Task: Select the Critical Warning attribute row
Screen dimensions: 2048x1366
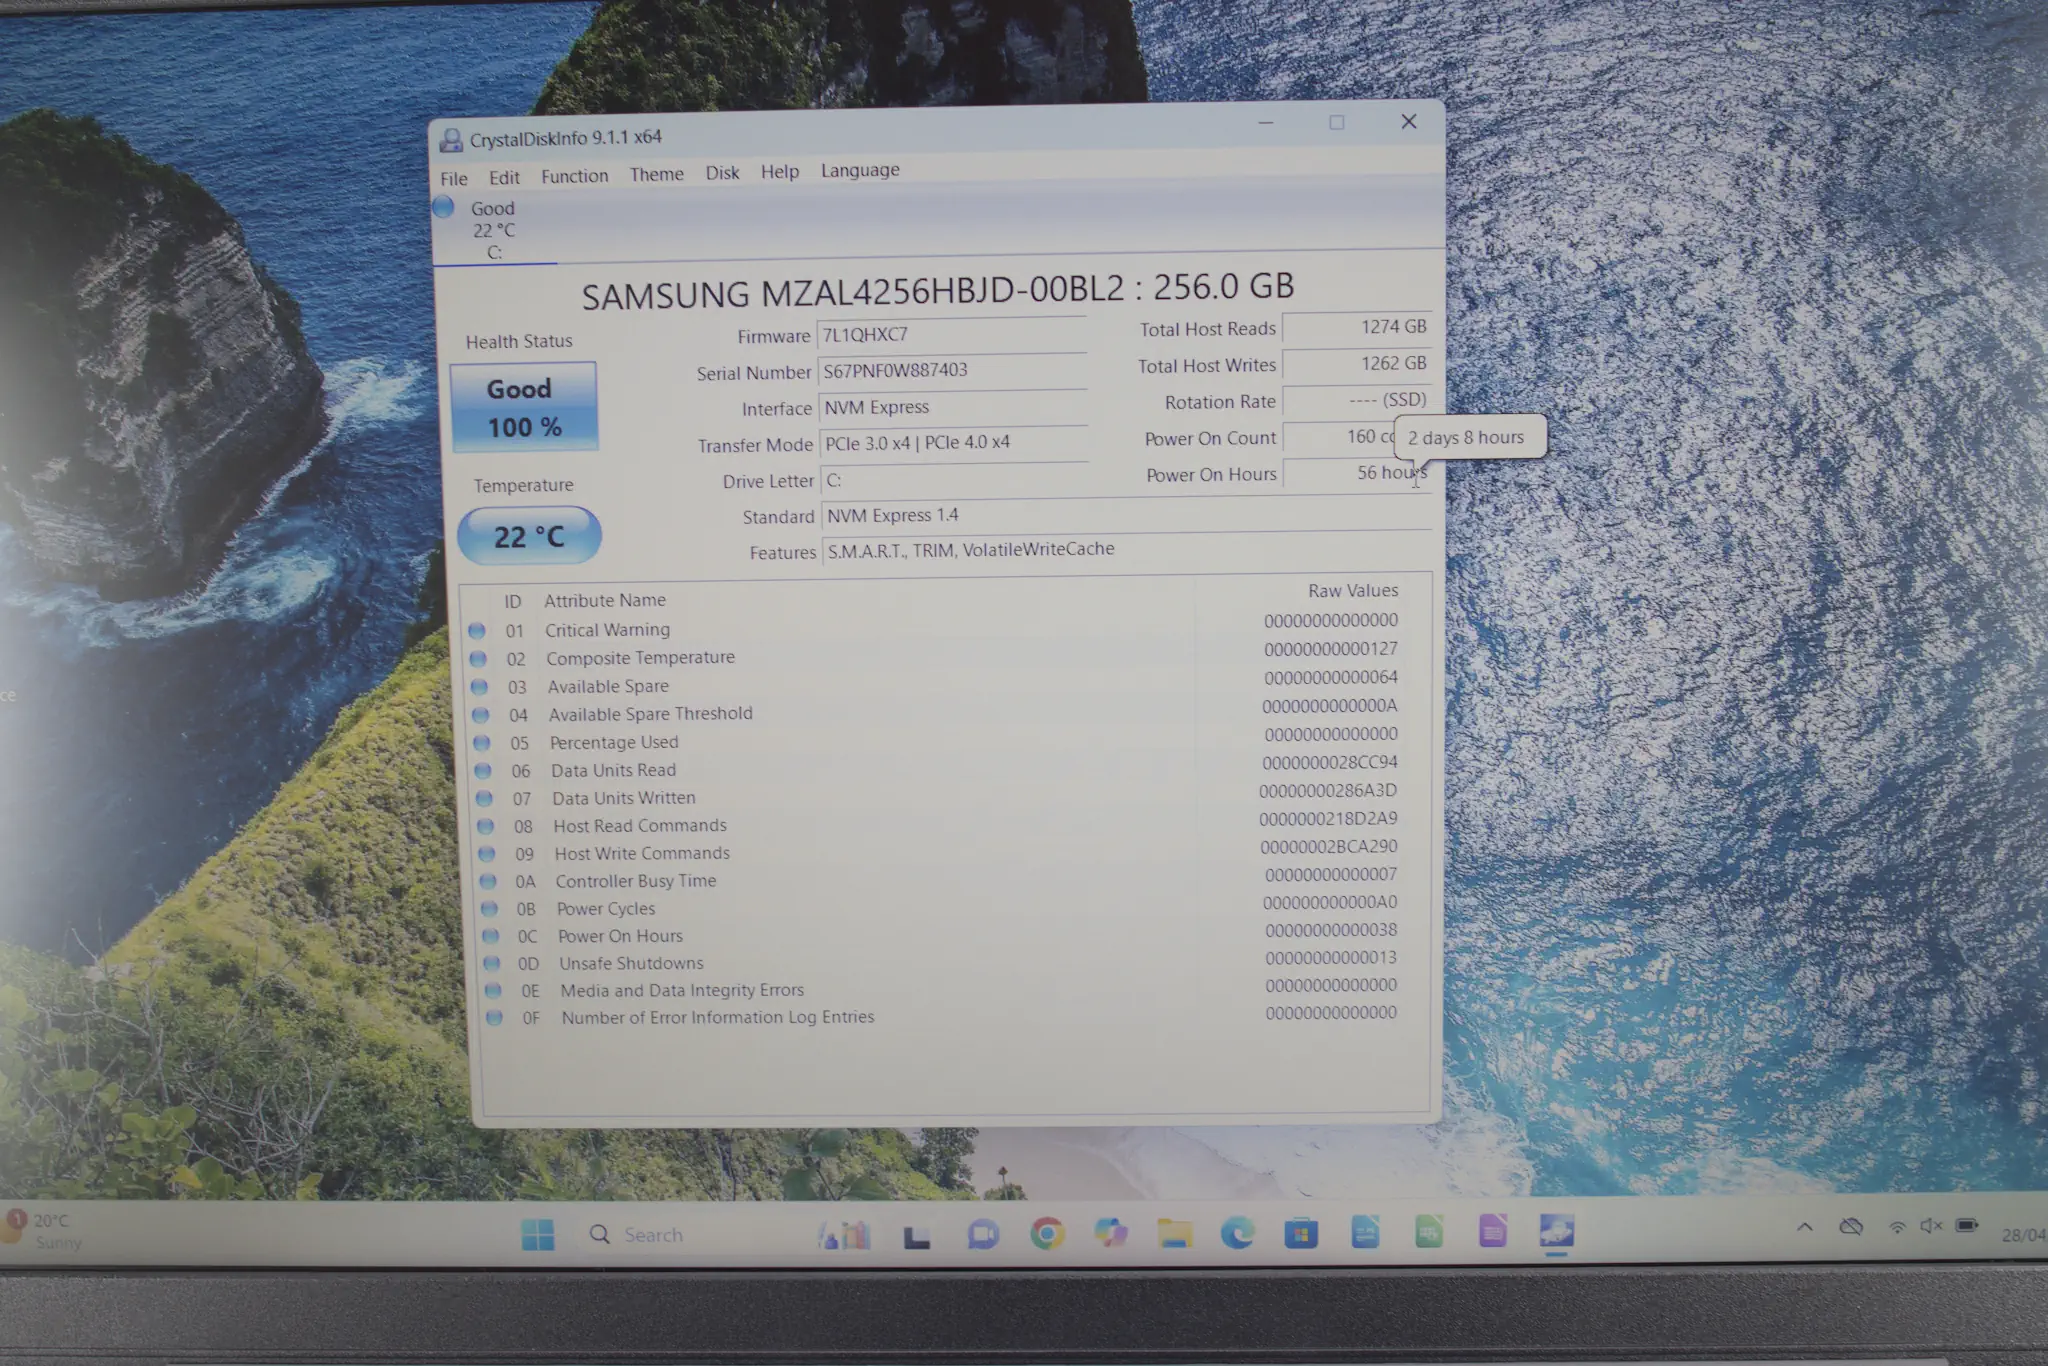Action: [x=933, y=626]
